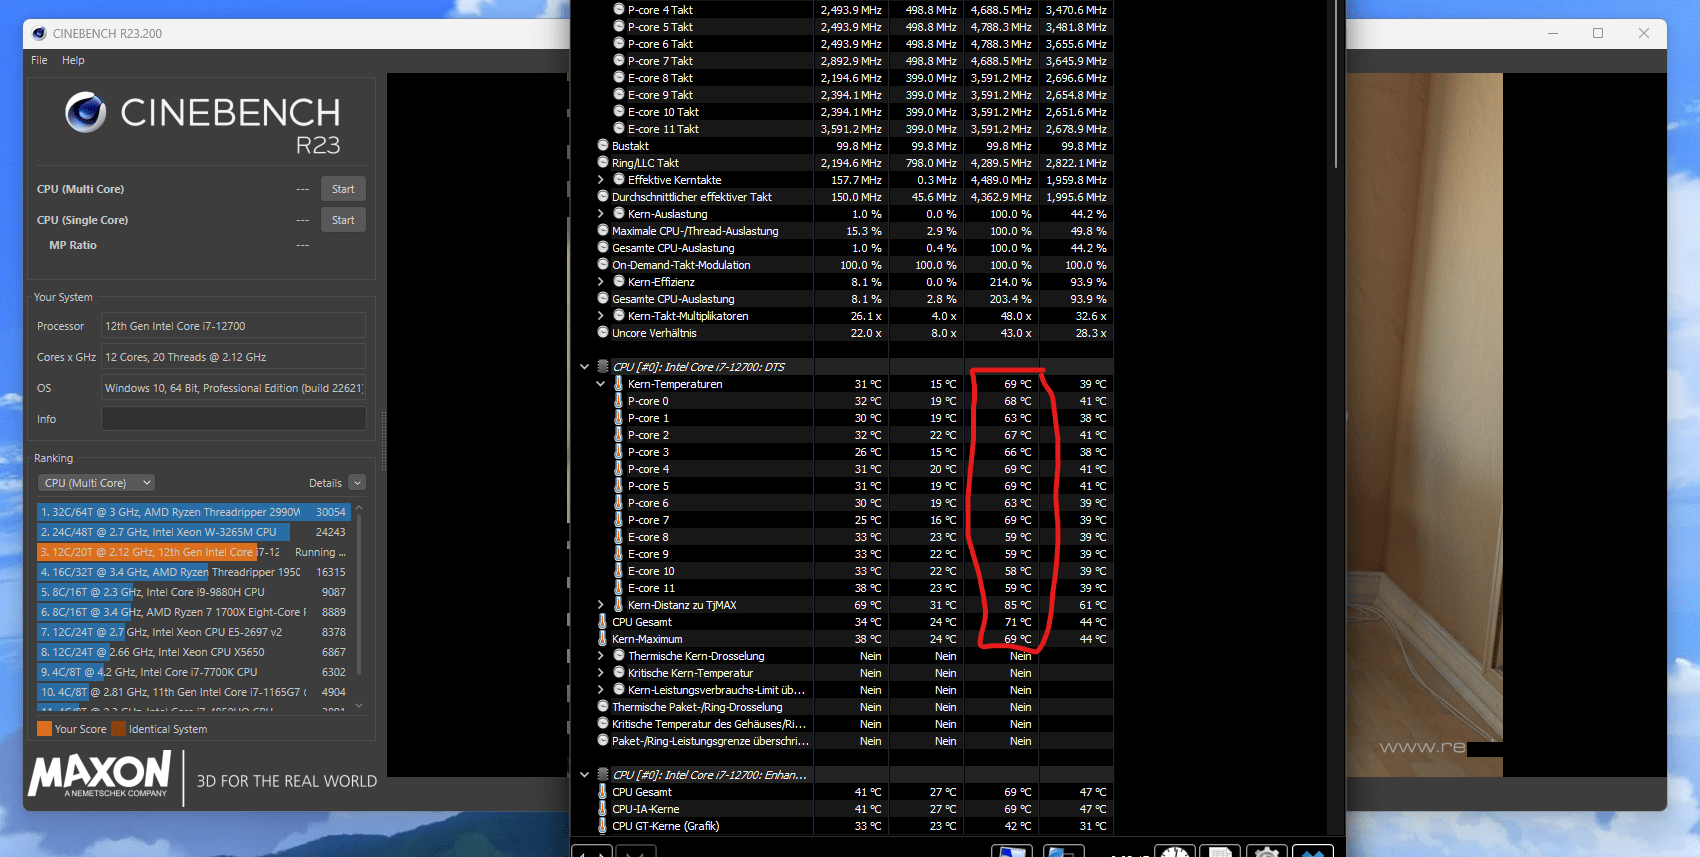The height and width of the screenshot is (857, 1700).
Task: Start the CPU (Single Core) test
Action: pyautogui.click(x=343, y=220)
